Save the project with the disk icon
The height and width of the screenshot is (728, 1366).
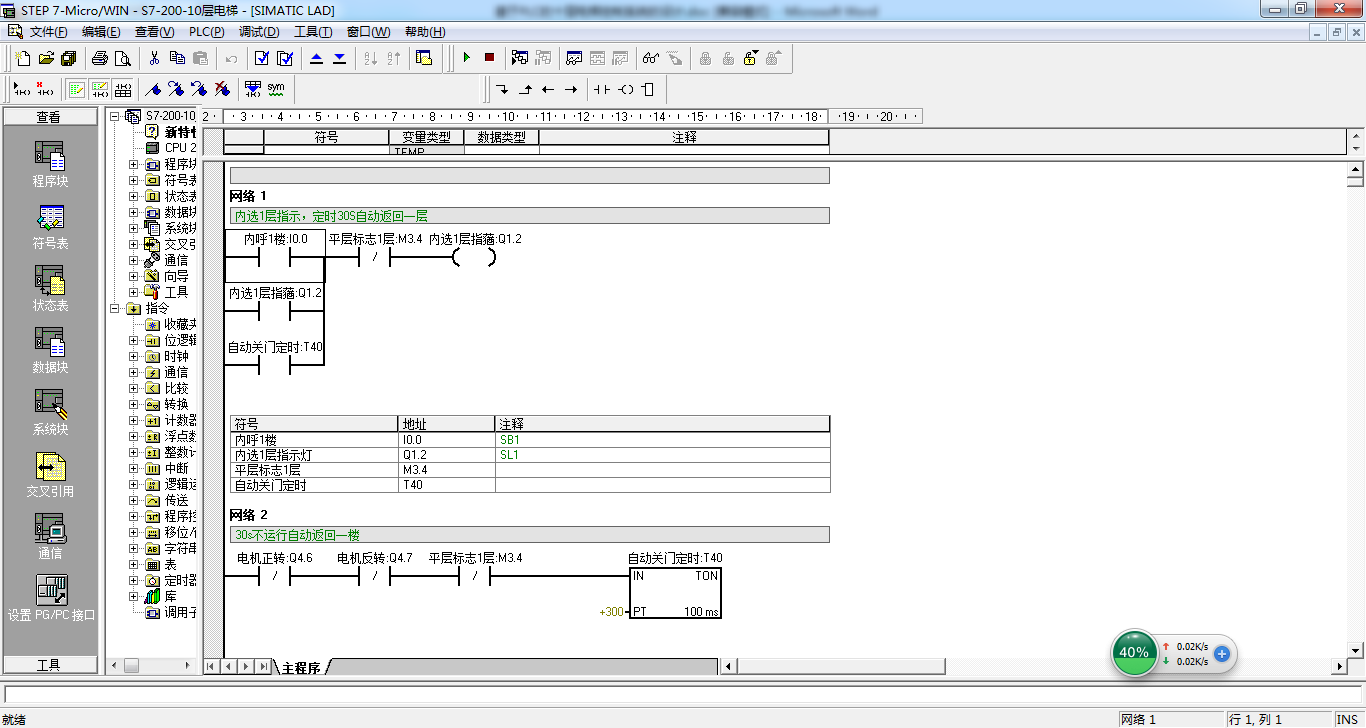pyautogui.click(x=69, y=58)
